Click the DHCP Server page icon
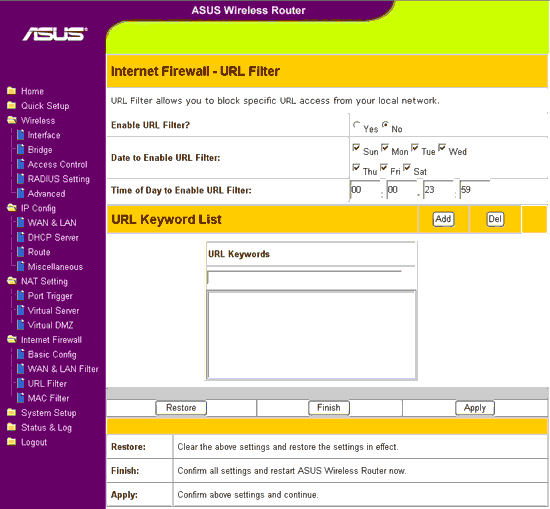 21,237
